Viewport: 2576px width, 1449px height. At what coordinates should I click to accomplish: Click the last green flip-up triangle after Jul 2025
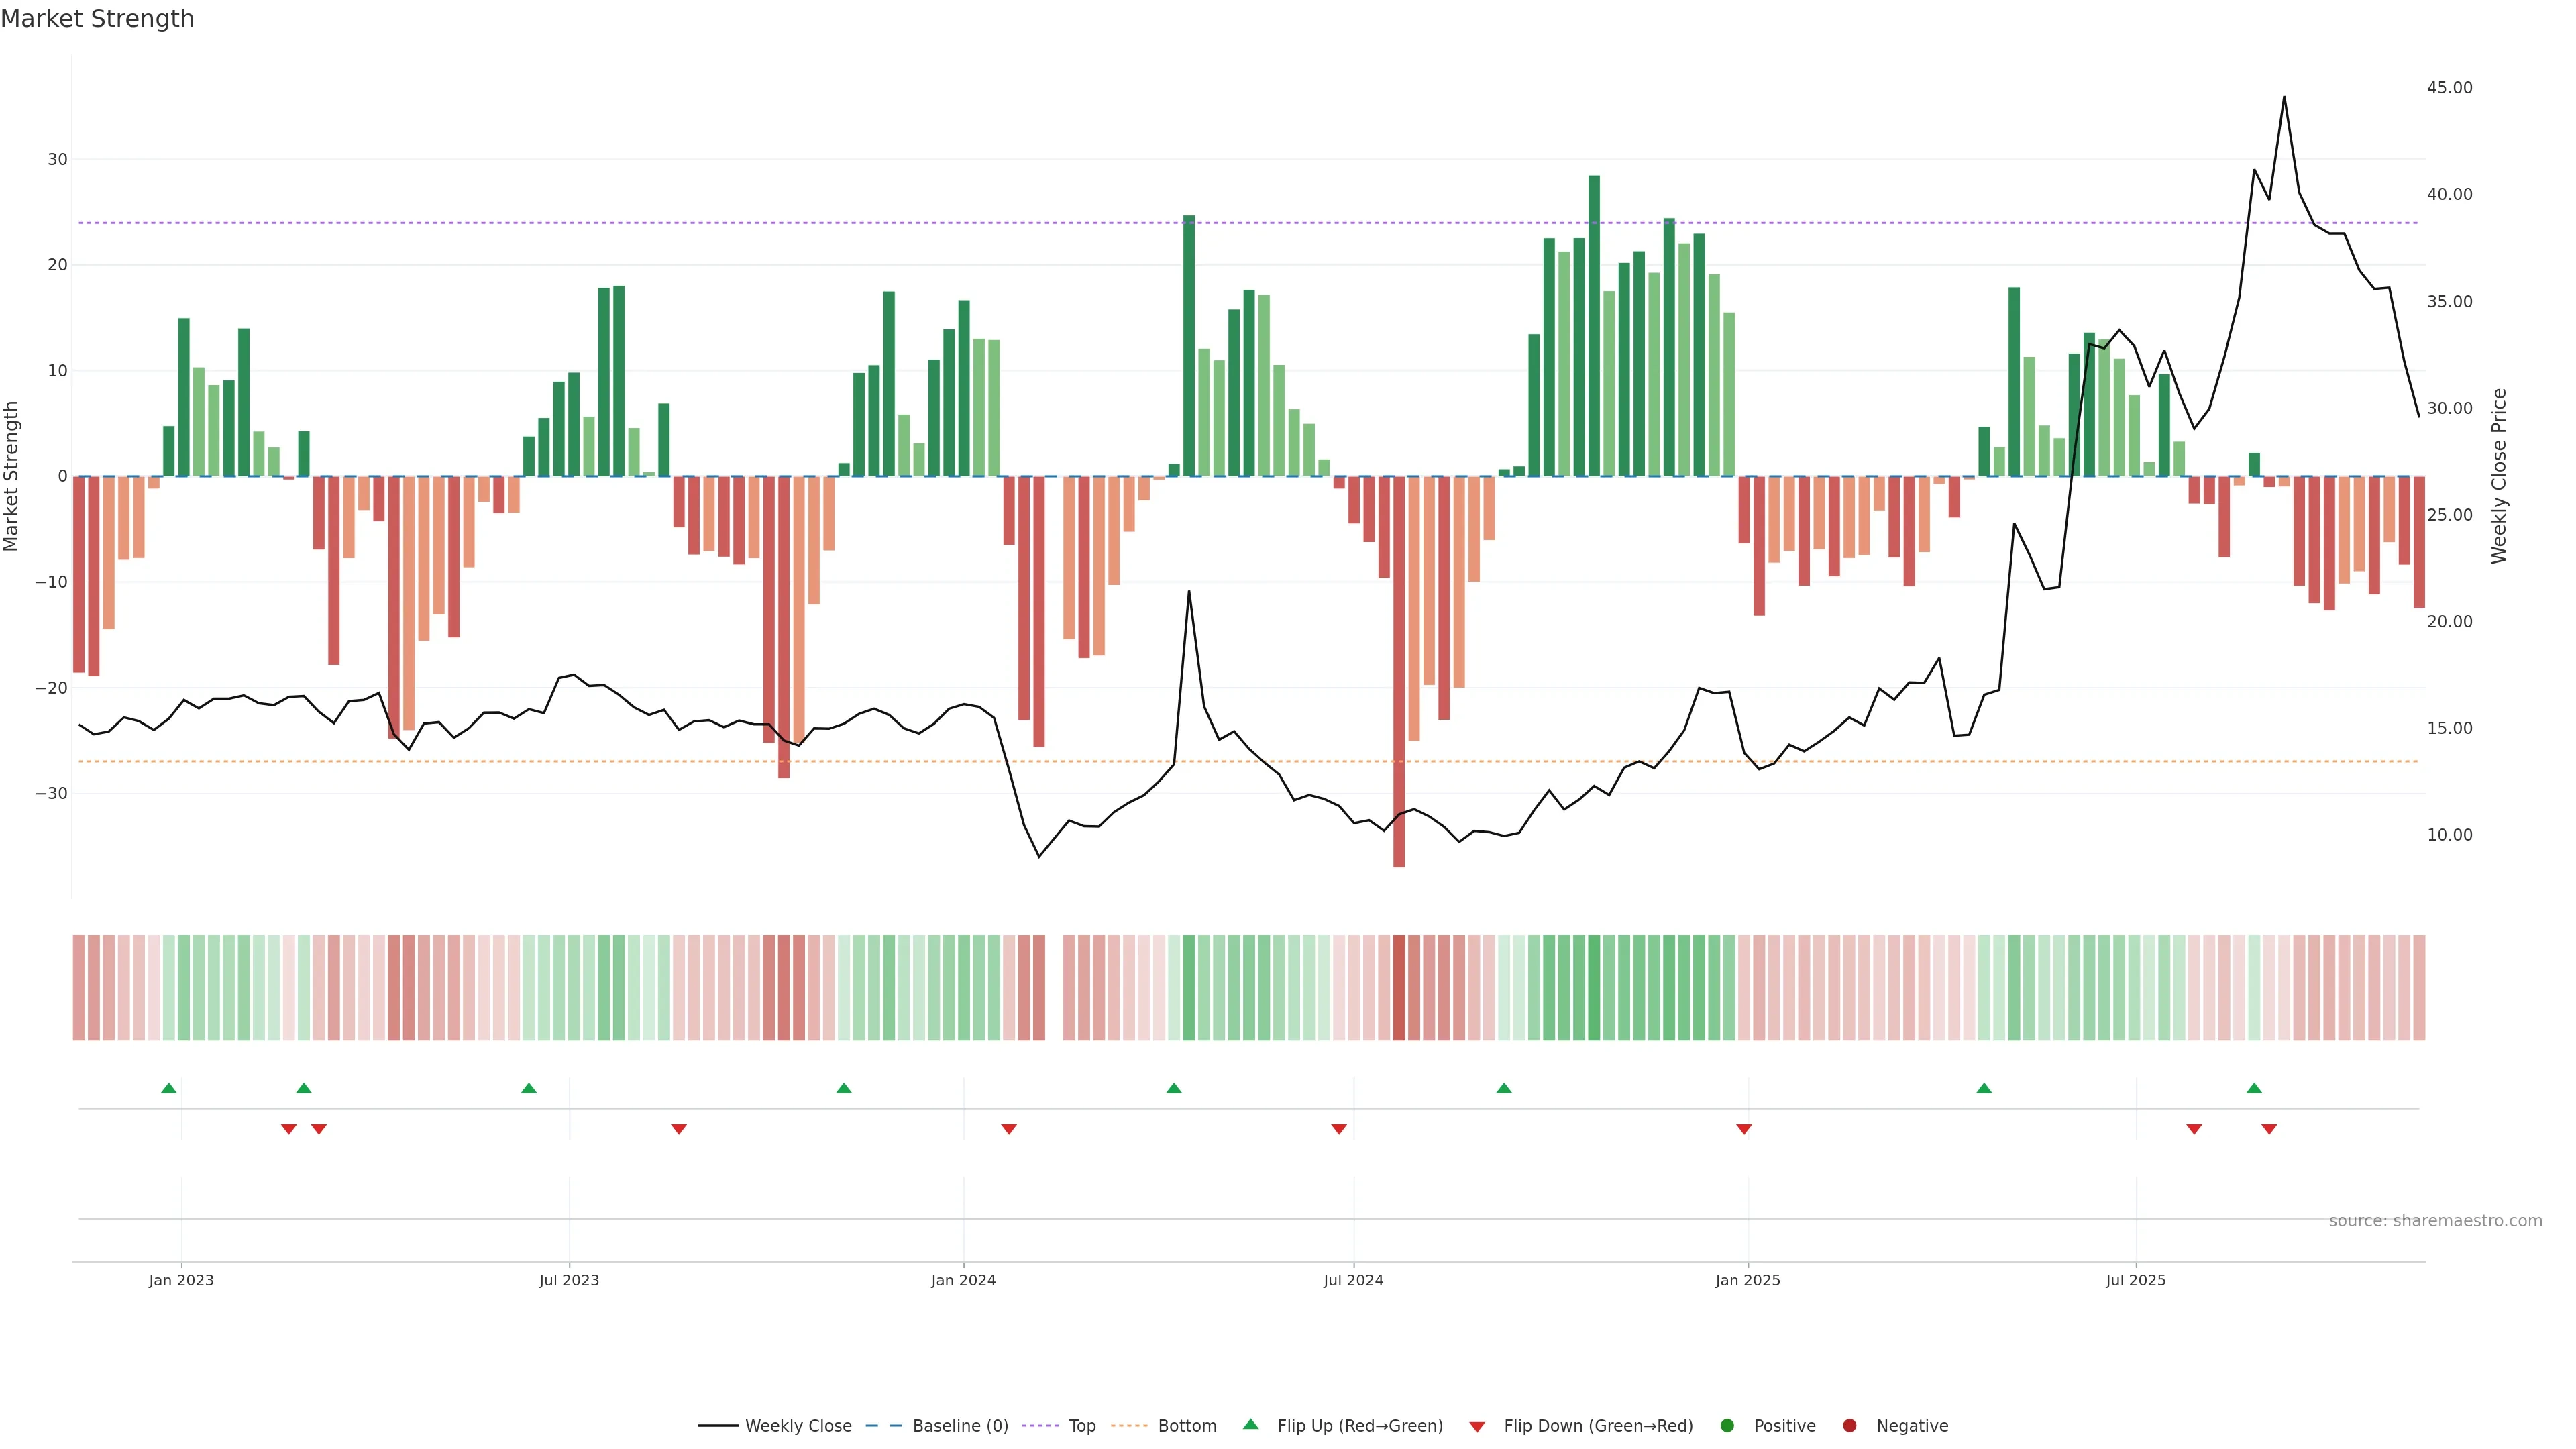point(2254,1088)
